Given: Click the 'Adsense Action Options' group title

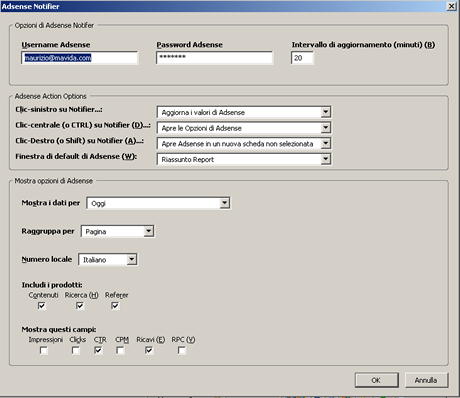Looking at the screenshot, I should 51,96.
